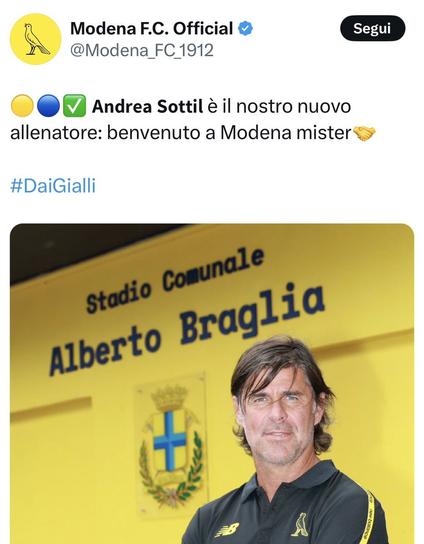Screen dimensions: 424x544
Task: Click the Stadio Comunale lettering
Action: (175, 282)
